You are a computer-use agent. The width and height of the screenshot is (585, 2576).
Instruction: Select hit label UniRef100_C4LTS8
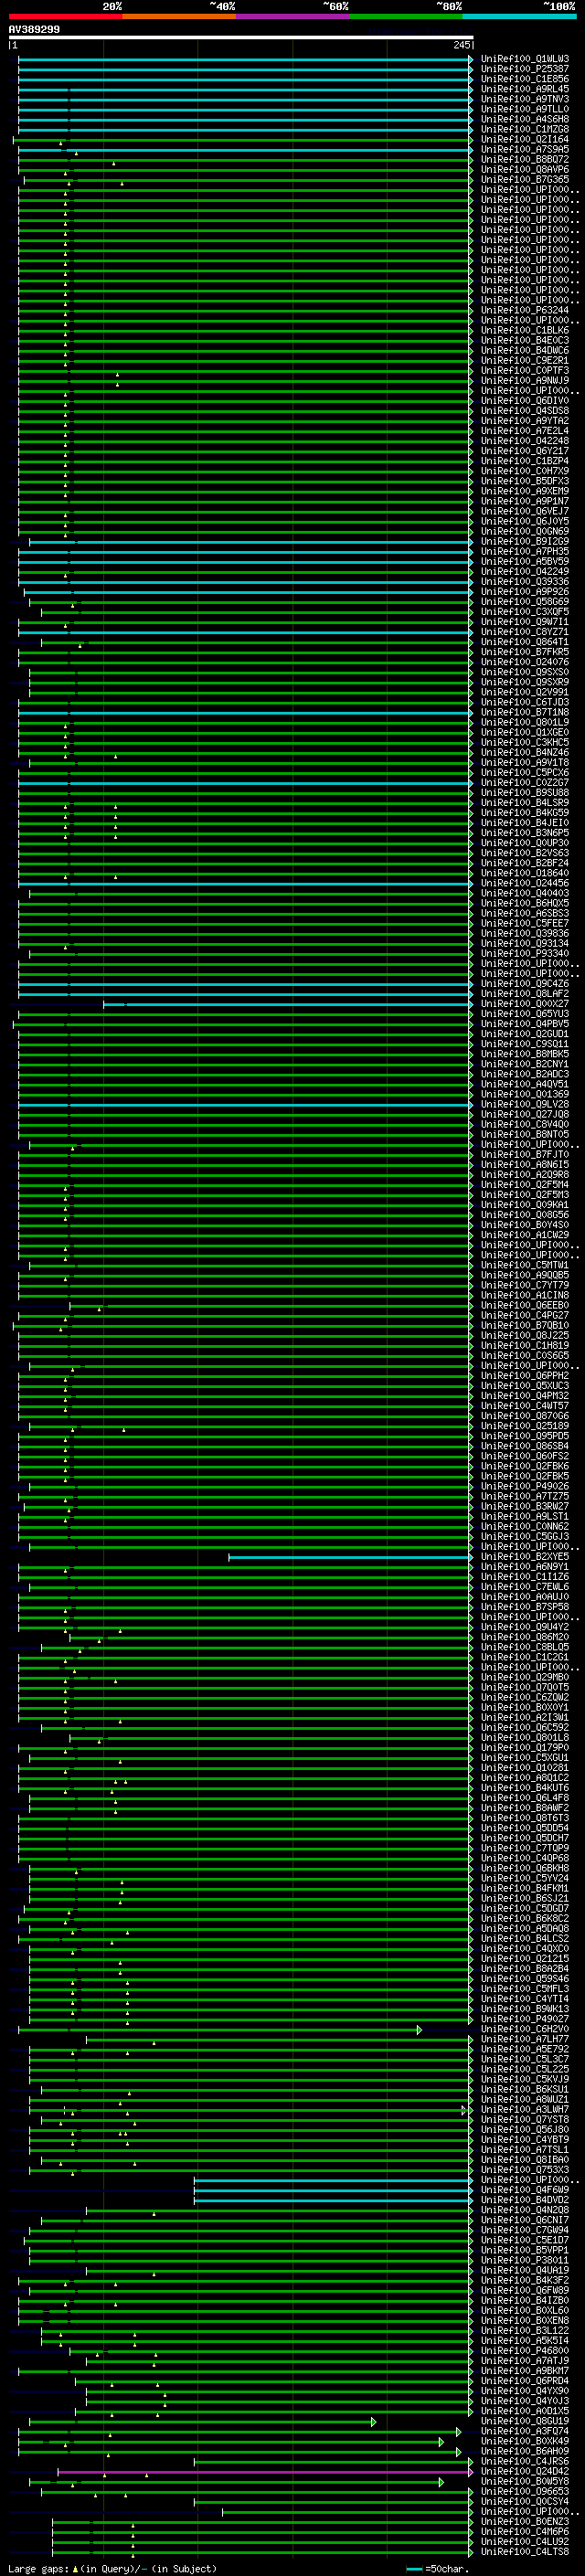tap(525, 2550)
